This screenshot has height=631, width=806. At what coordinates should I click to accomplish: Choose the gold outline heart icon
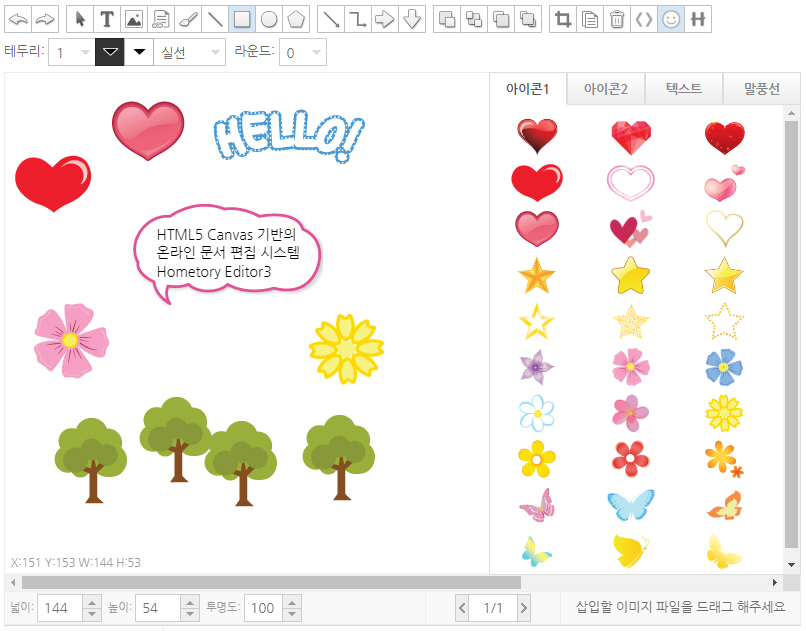point(724,228)
